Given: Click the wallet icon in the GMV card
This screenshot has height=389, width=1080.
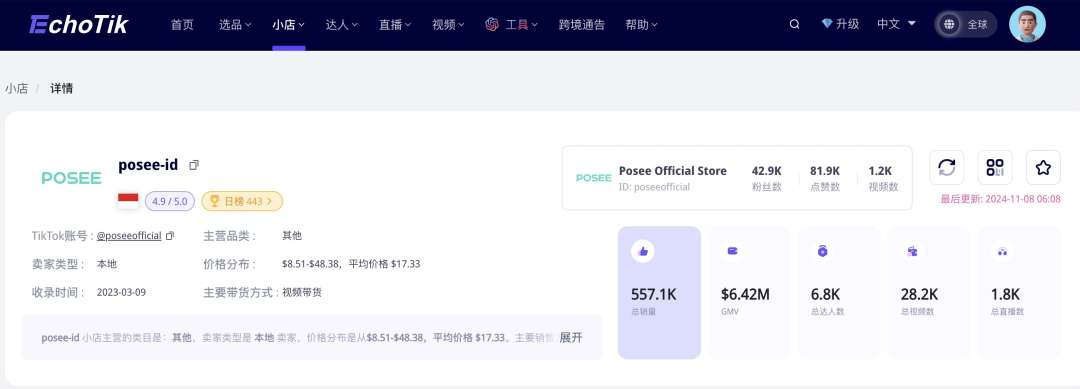Looking at the screenshot, I should coord(733,252).
